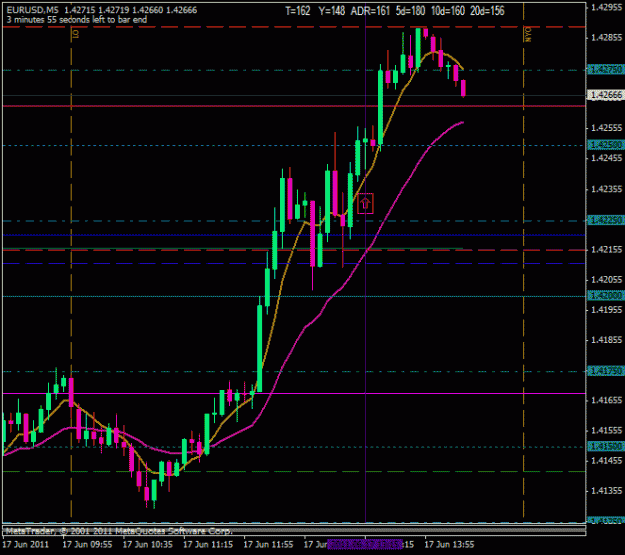Click the 1.42955 price scale value
The width and height of the screenshot is (625, 555).
607,7
